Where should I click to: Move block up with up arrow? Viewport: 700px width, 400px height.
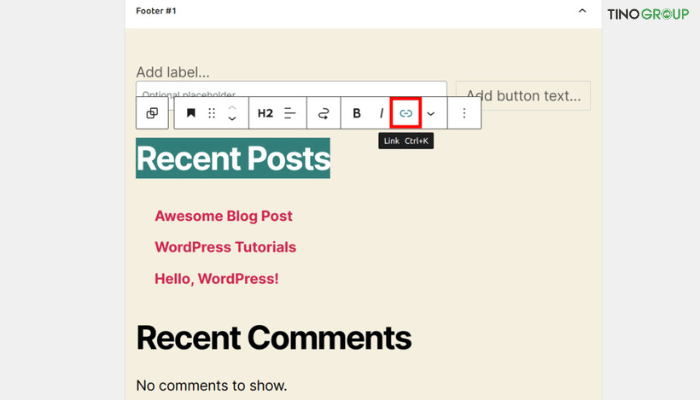pos(232,108)
